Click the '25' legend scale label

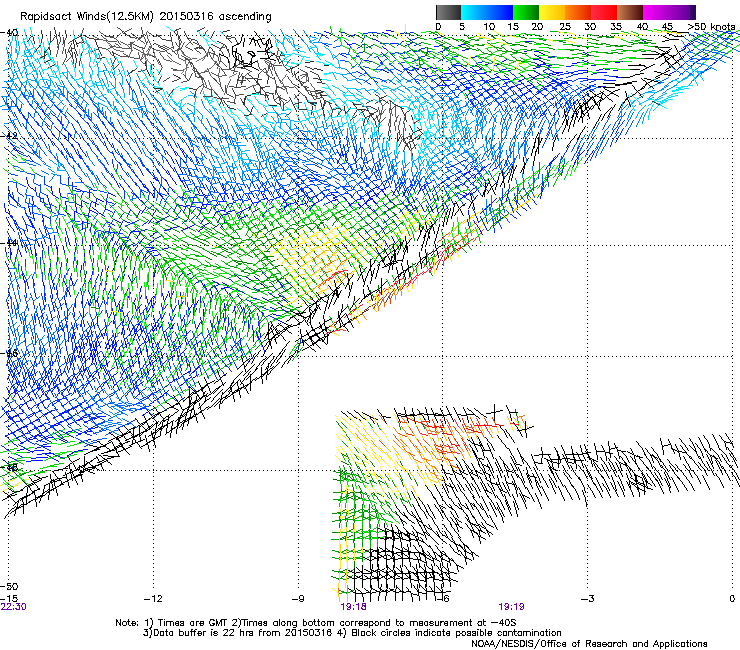pyautogui.click(x=565, y=27)
